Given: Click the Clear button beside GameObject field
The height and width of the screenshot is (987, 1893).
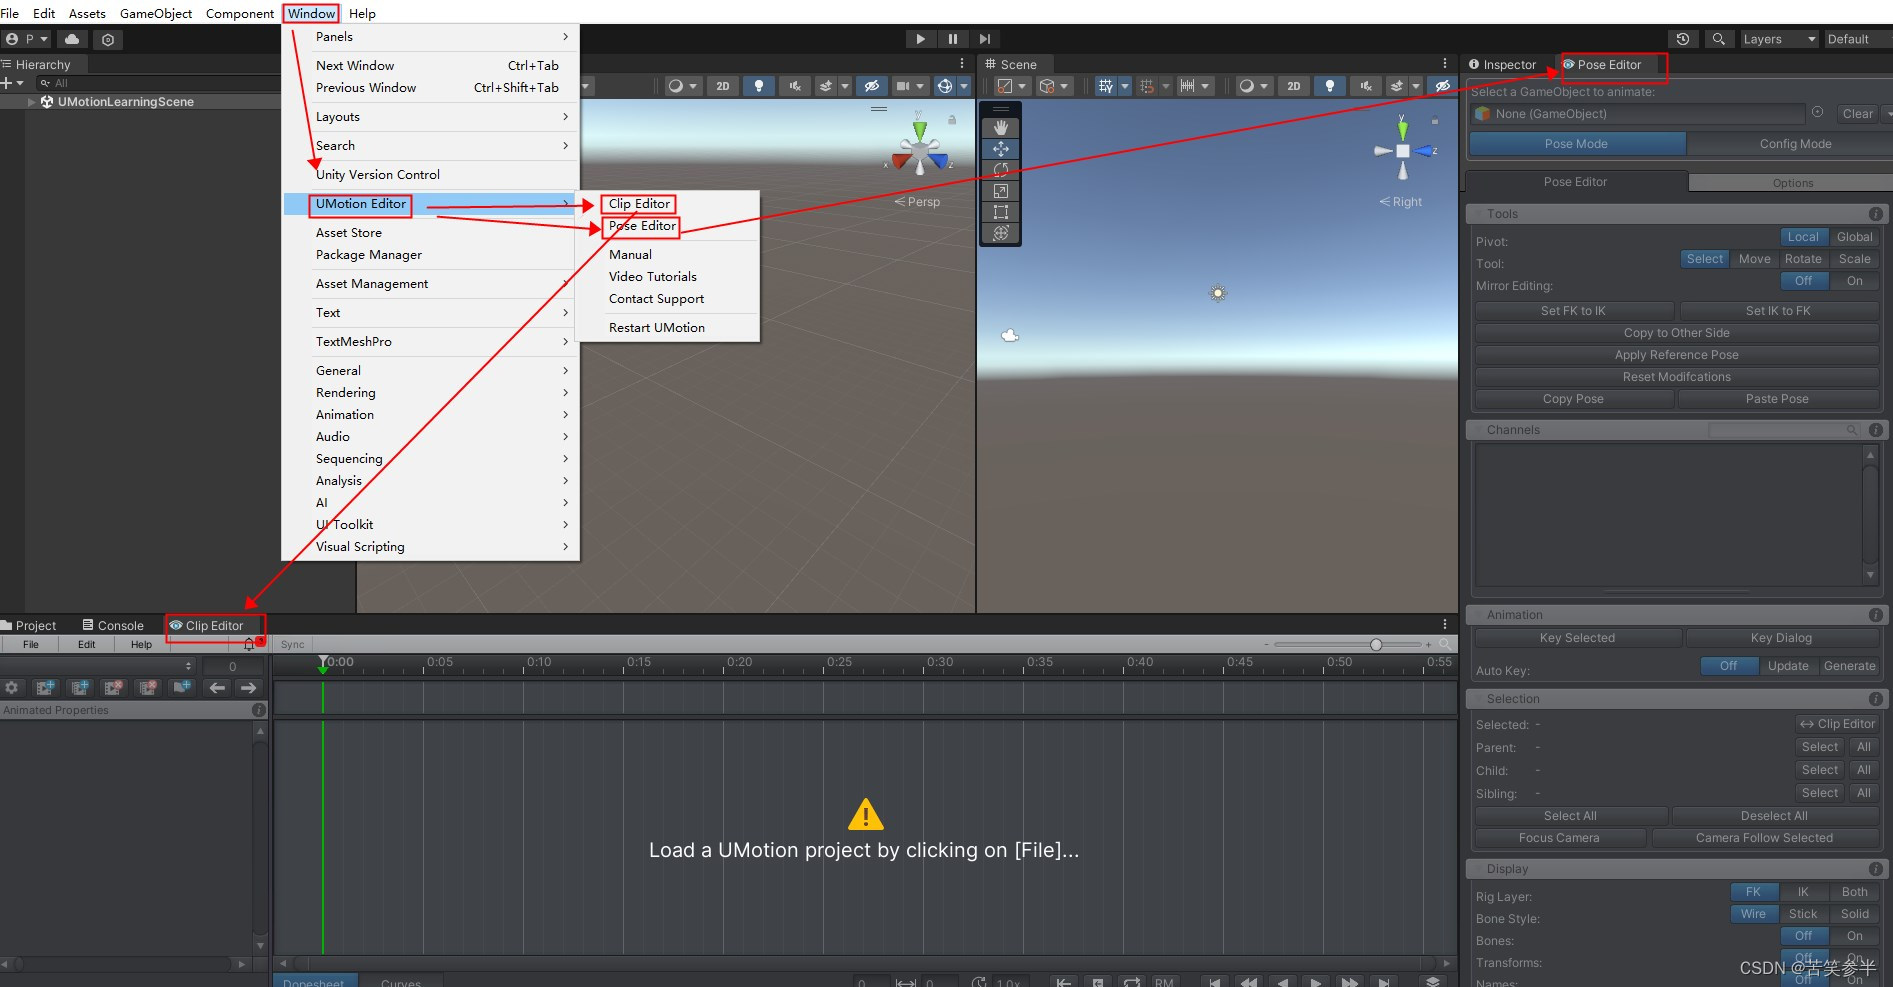Looking at the screenshot, I should click(x=1857, y=114).
